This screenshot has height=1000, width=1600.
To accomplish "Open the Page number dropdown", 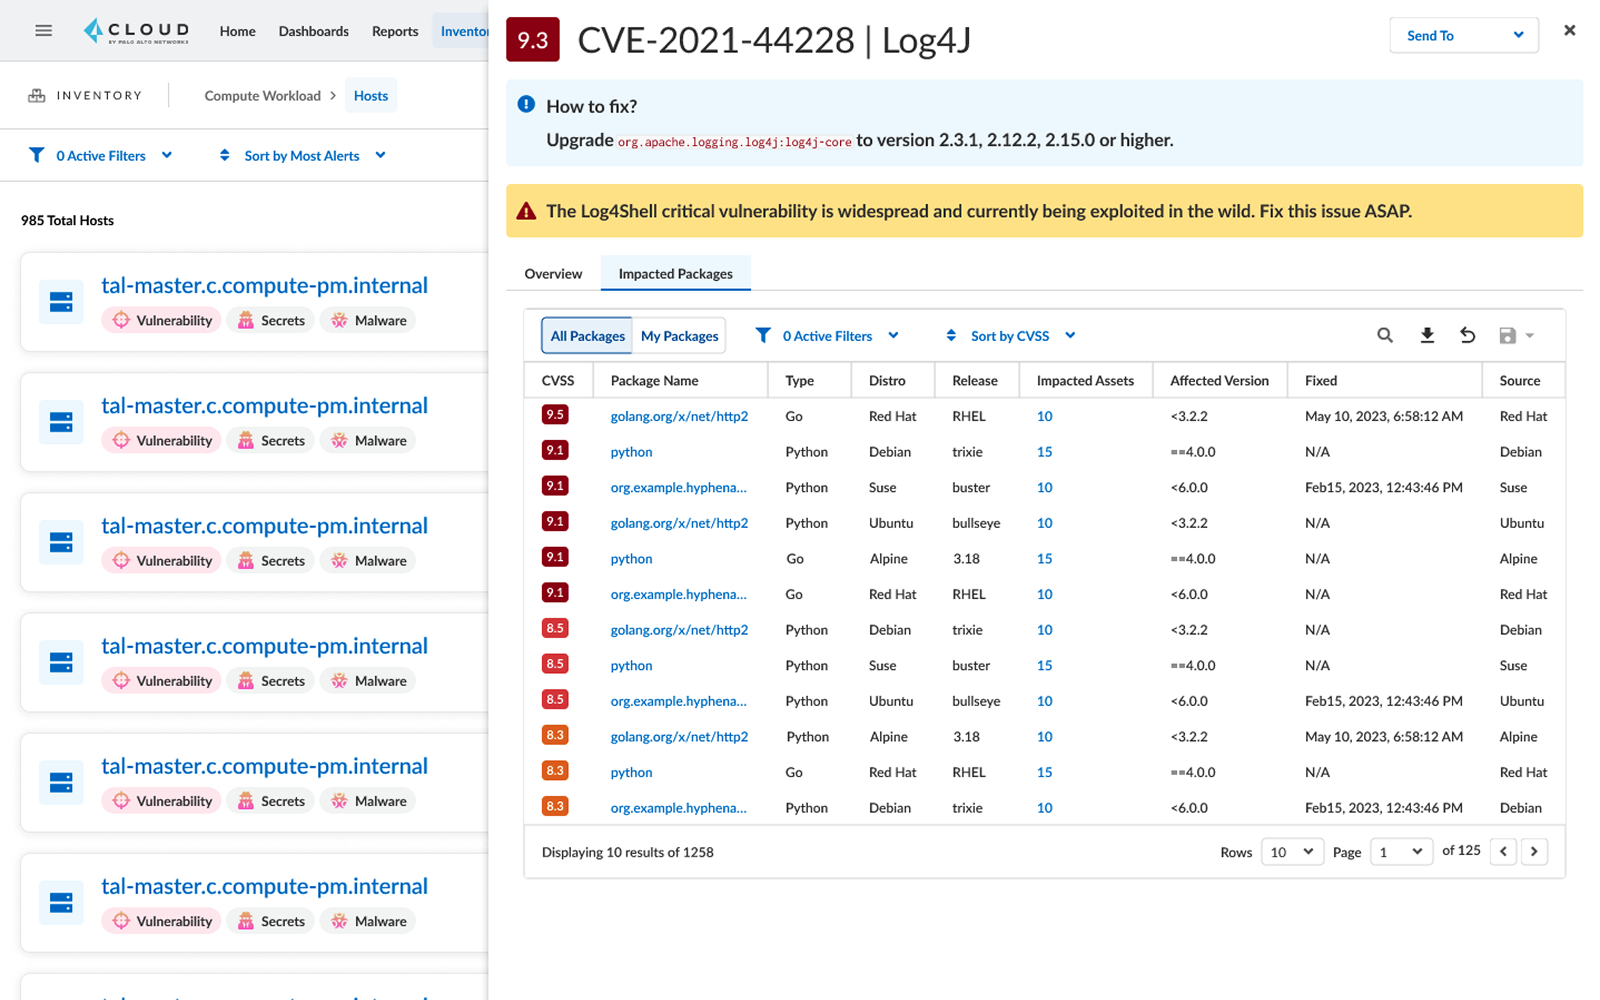I will pyautogui.click(x=1401, y=852).
